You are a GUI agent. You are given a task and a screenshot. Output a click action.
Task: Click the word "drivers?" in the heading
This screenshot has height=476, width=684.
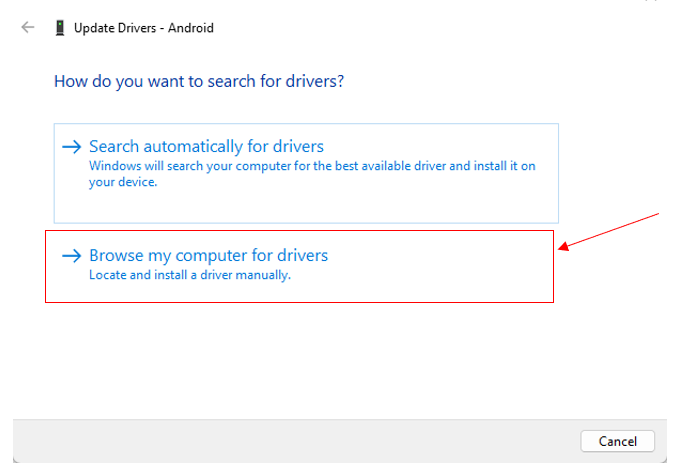click(x=315, y=80)
